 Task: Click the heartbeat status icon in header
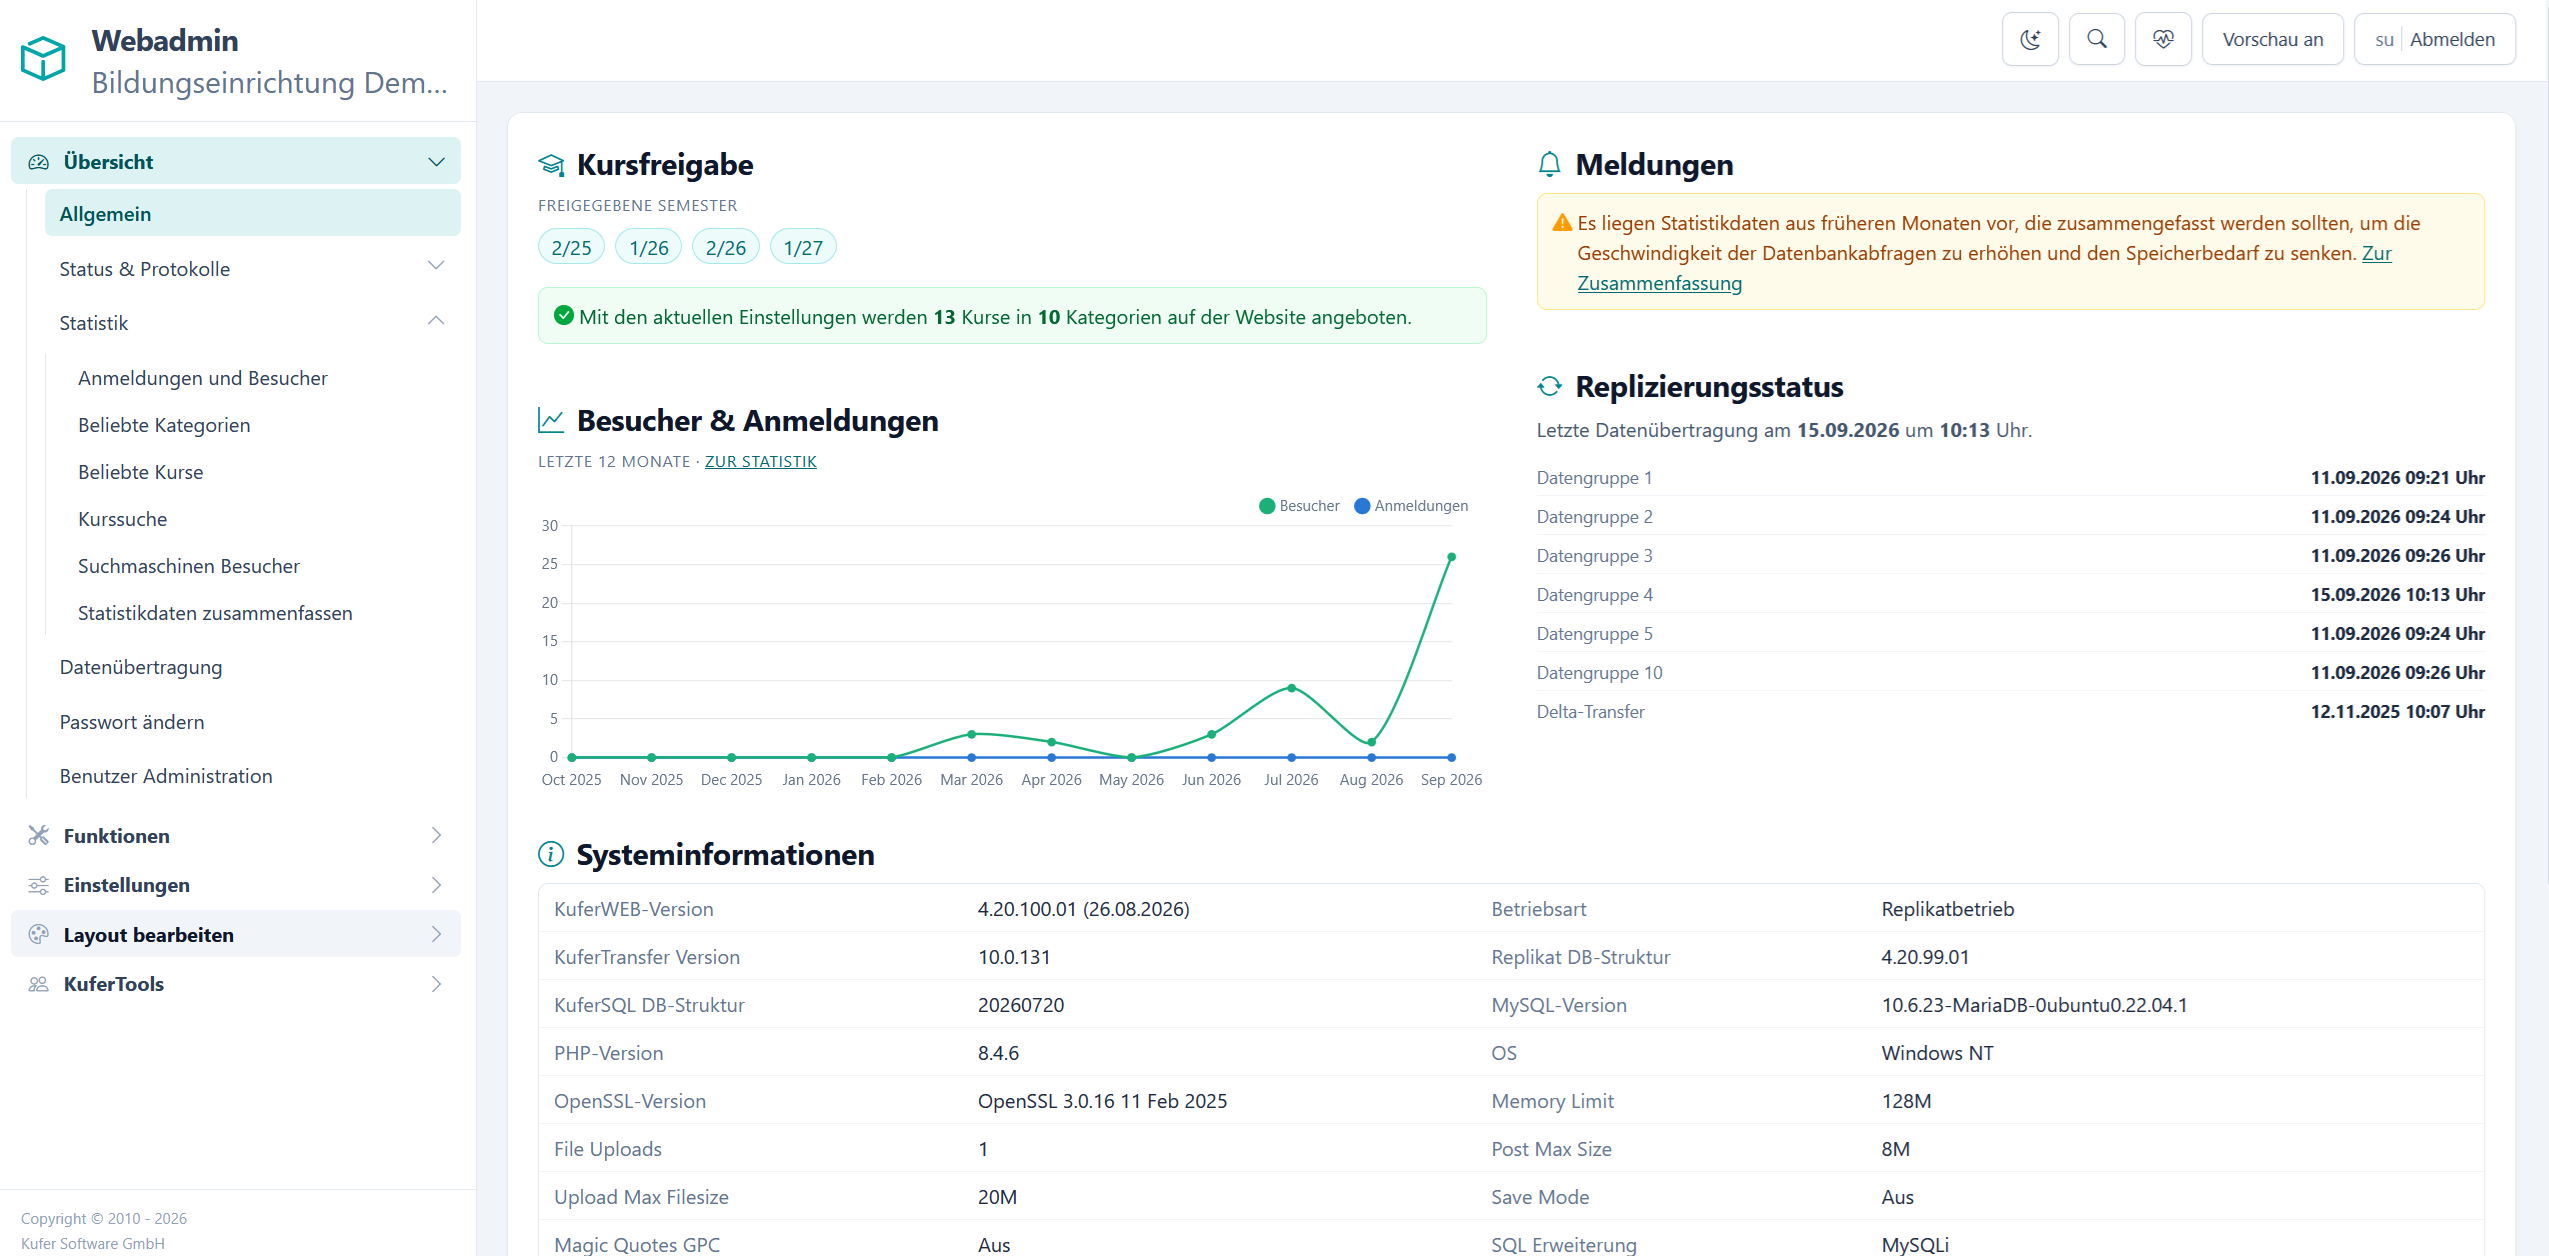pyautogui.click(x=2163, y=39)
